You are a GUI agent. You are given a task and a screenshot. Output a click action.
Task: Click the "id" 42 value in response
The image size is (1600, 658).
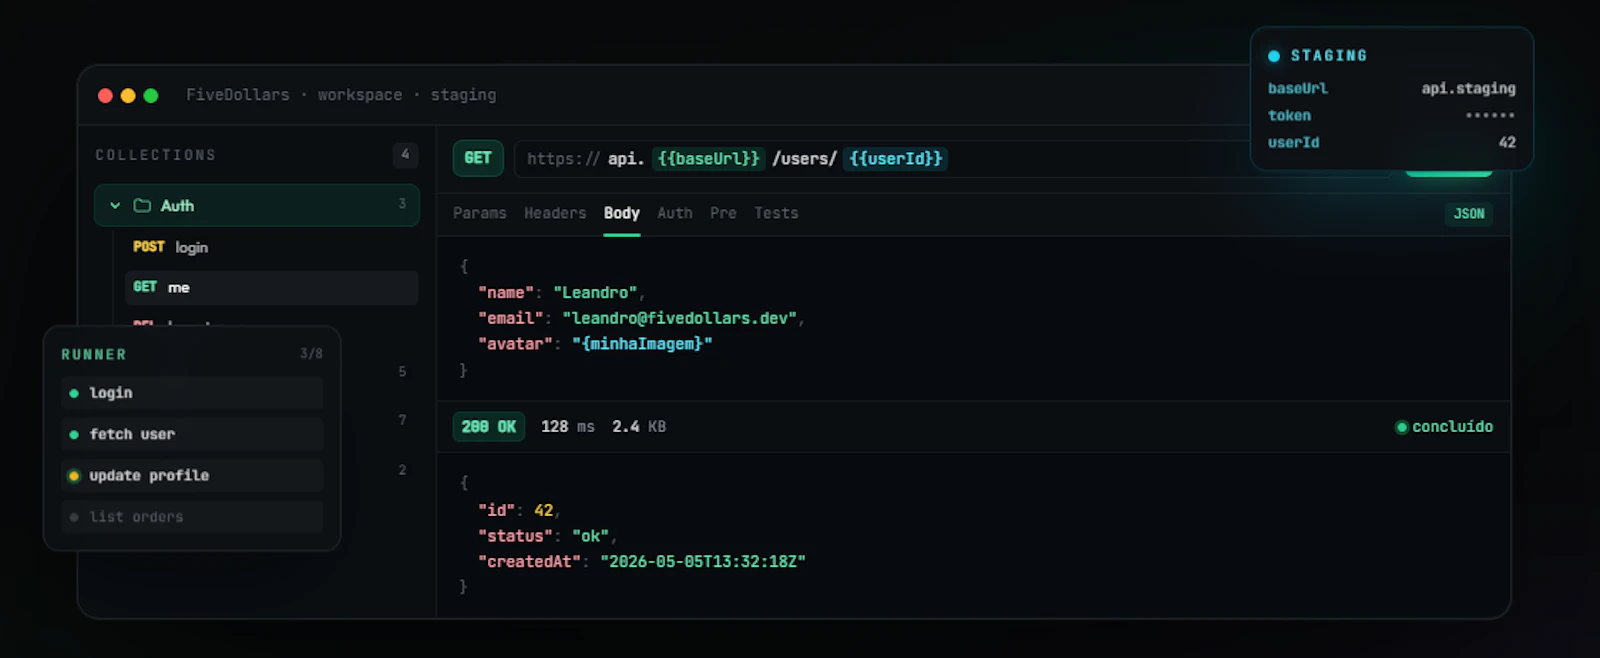coord(543,510)
